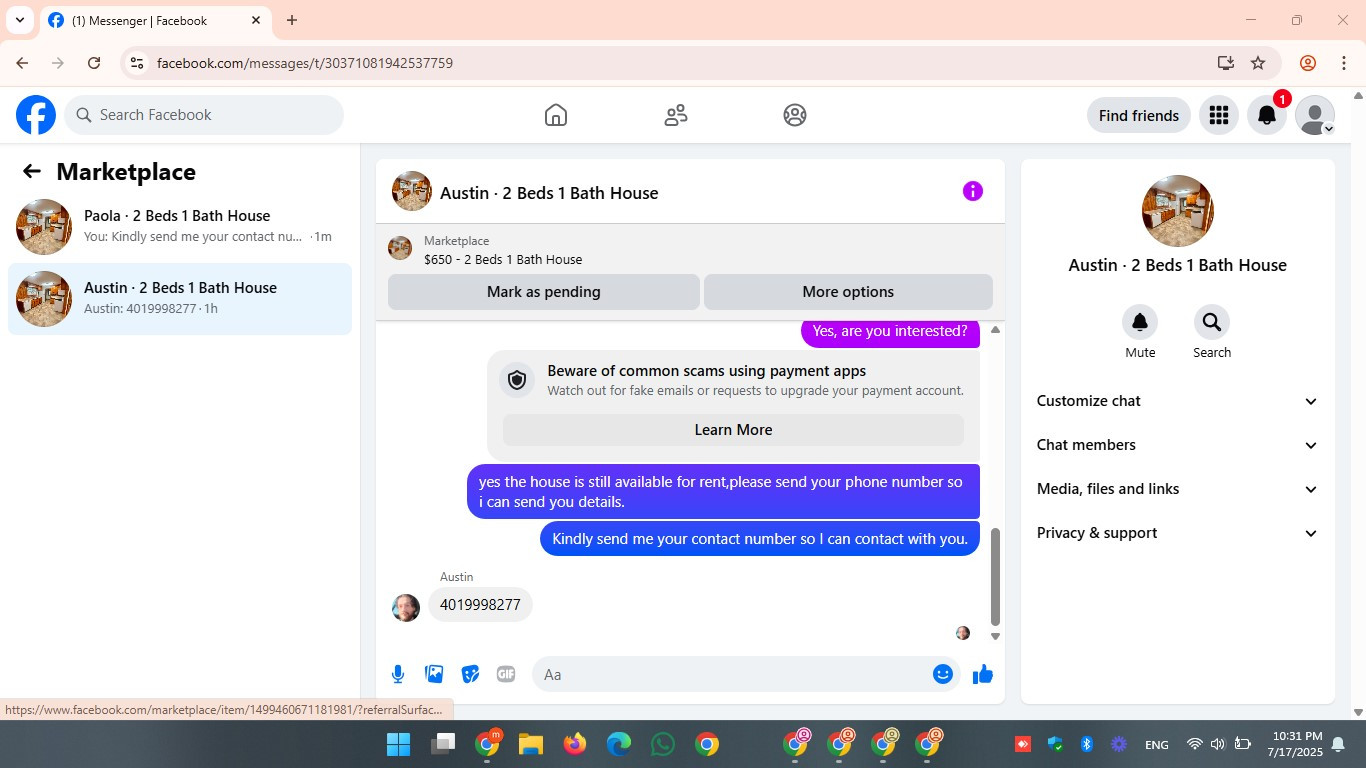Viewport: 1366px width, 768px height.
Task: Click scroll-down arrow of message thread
Action: [x=995, y=636]
